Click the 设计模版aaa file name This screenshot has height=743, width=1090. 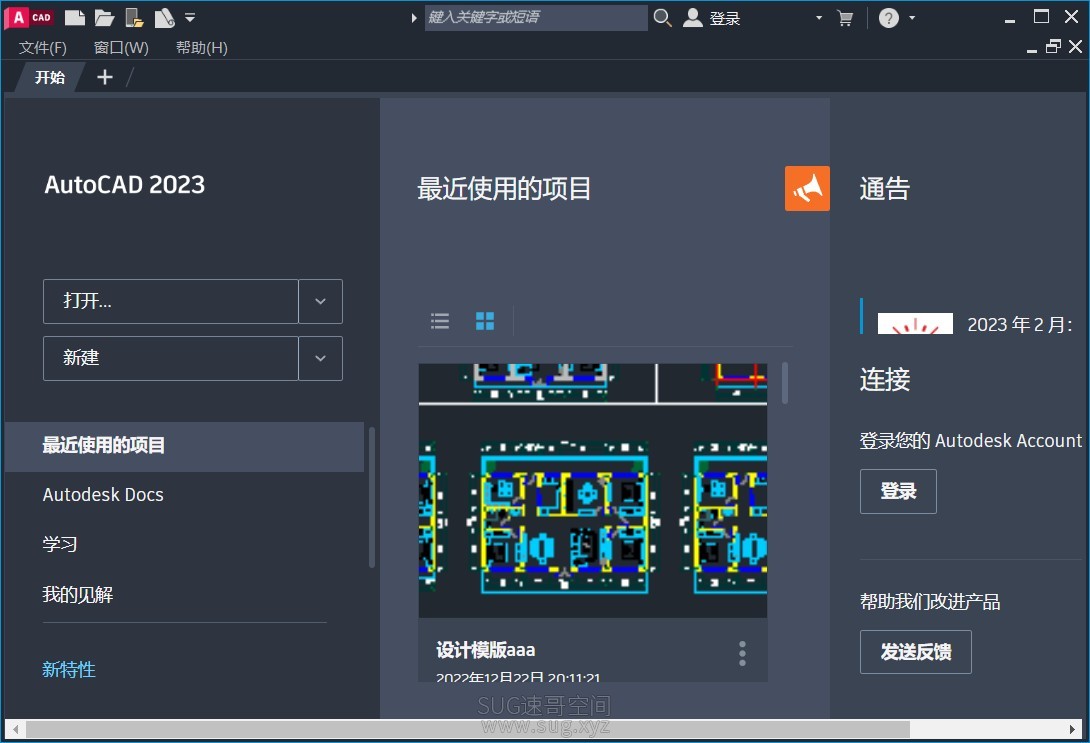click(x=486, y=650)
